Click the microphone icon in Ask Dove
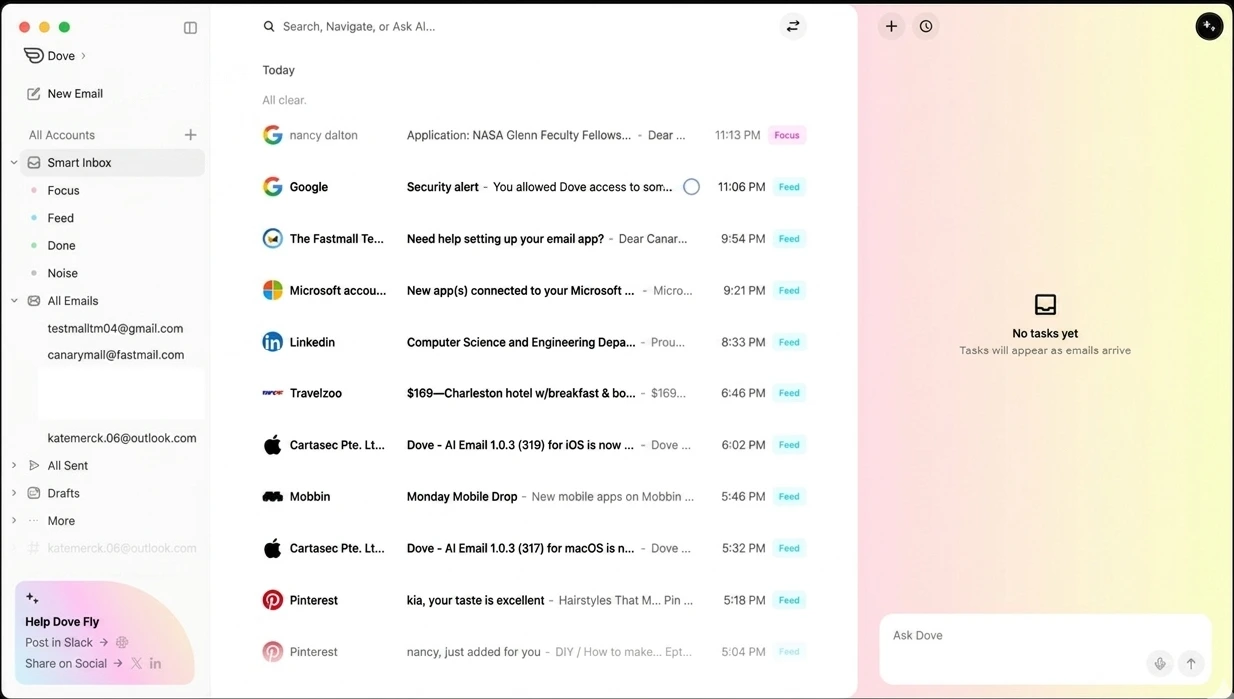This screenshot has width=1234, height=699. click(1160, 663)
